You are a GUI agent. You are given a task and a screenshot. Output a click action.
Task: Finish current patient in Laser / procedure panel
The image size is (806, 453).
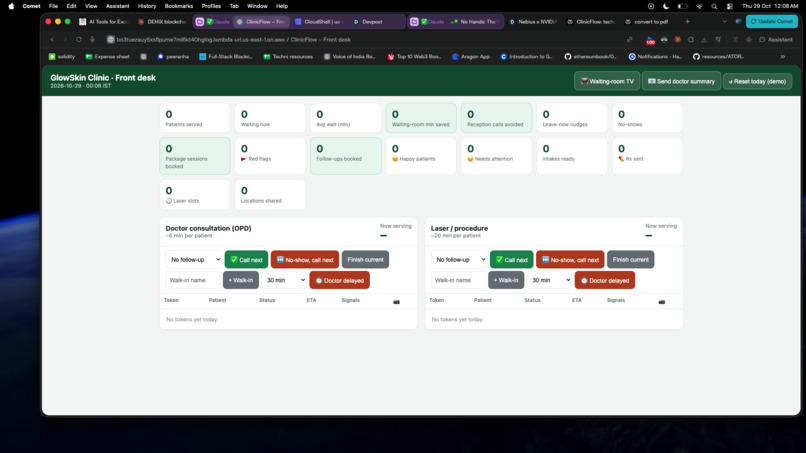pyautogui.click(x=631, y=260)
